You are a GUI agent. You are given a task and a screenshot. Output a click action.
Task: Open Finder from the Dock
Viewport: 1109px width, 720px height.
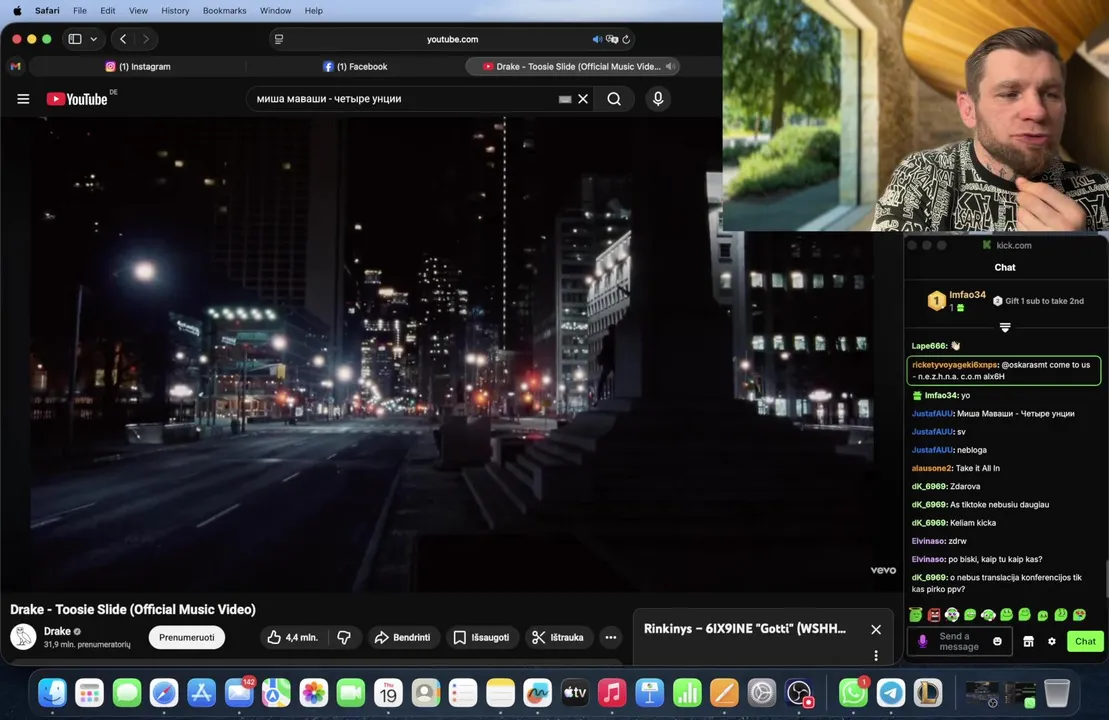52,693
